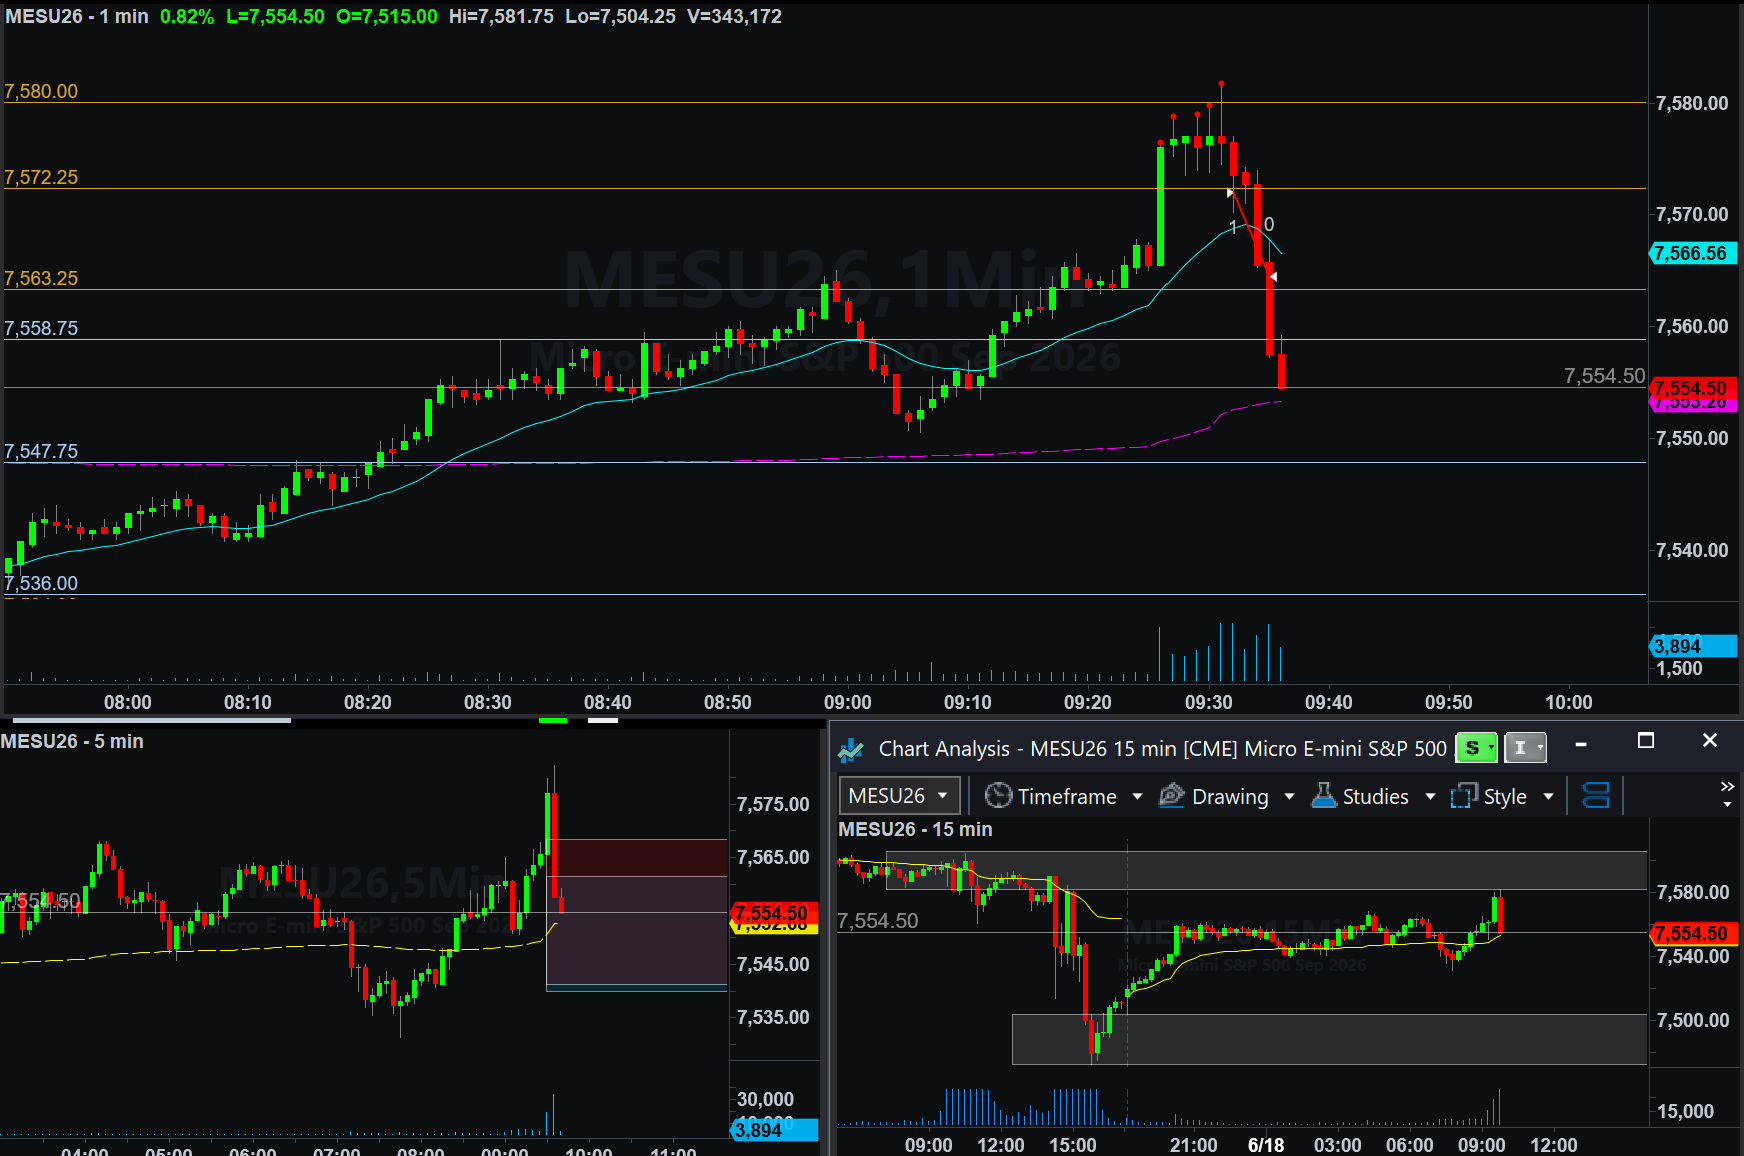Open the MESU26 symbol dropdown
This screenshot has height=1156, width=1744.
point(899,795)
